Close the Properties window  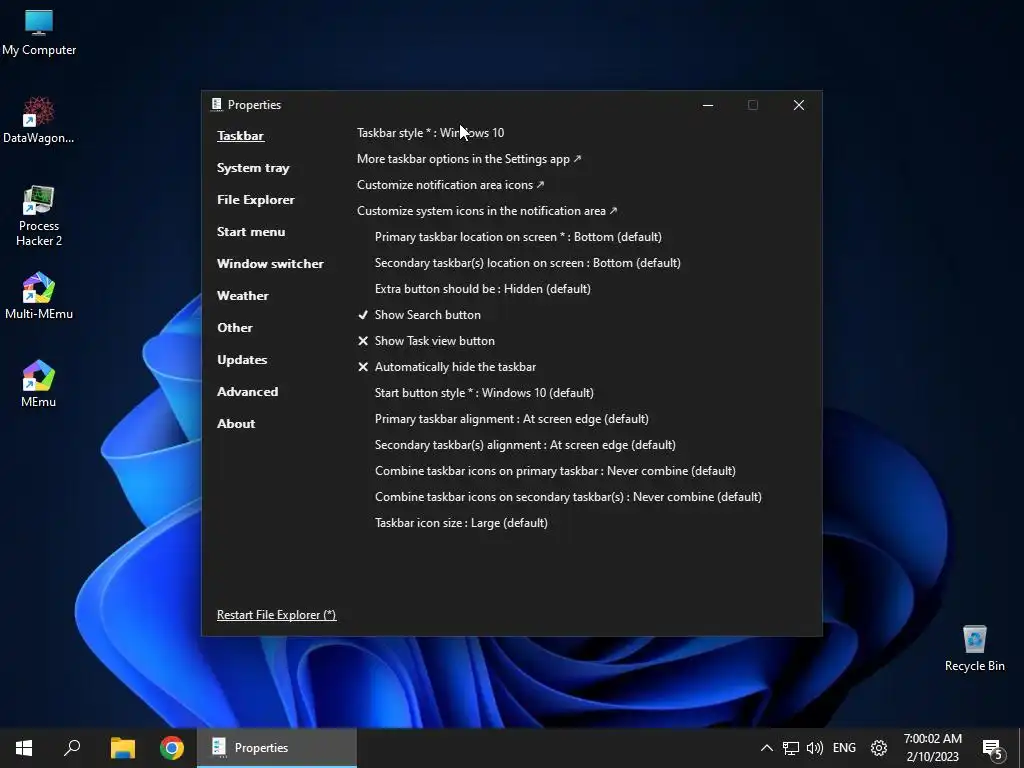pyautogui.click(x=799, y=105)
